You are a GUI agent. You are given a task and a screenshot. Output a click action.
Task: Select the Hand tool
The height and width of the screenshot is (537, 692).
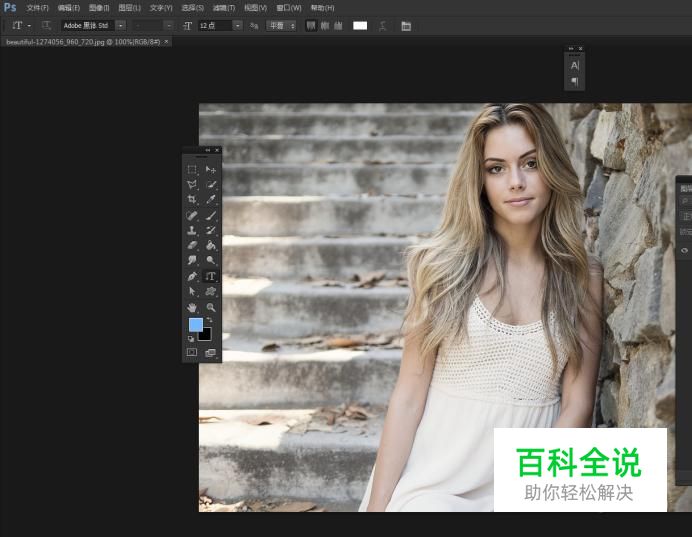[192, 307]
